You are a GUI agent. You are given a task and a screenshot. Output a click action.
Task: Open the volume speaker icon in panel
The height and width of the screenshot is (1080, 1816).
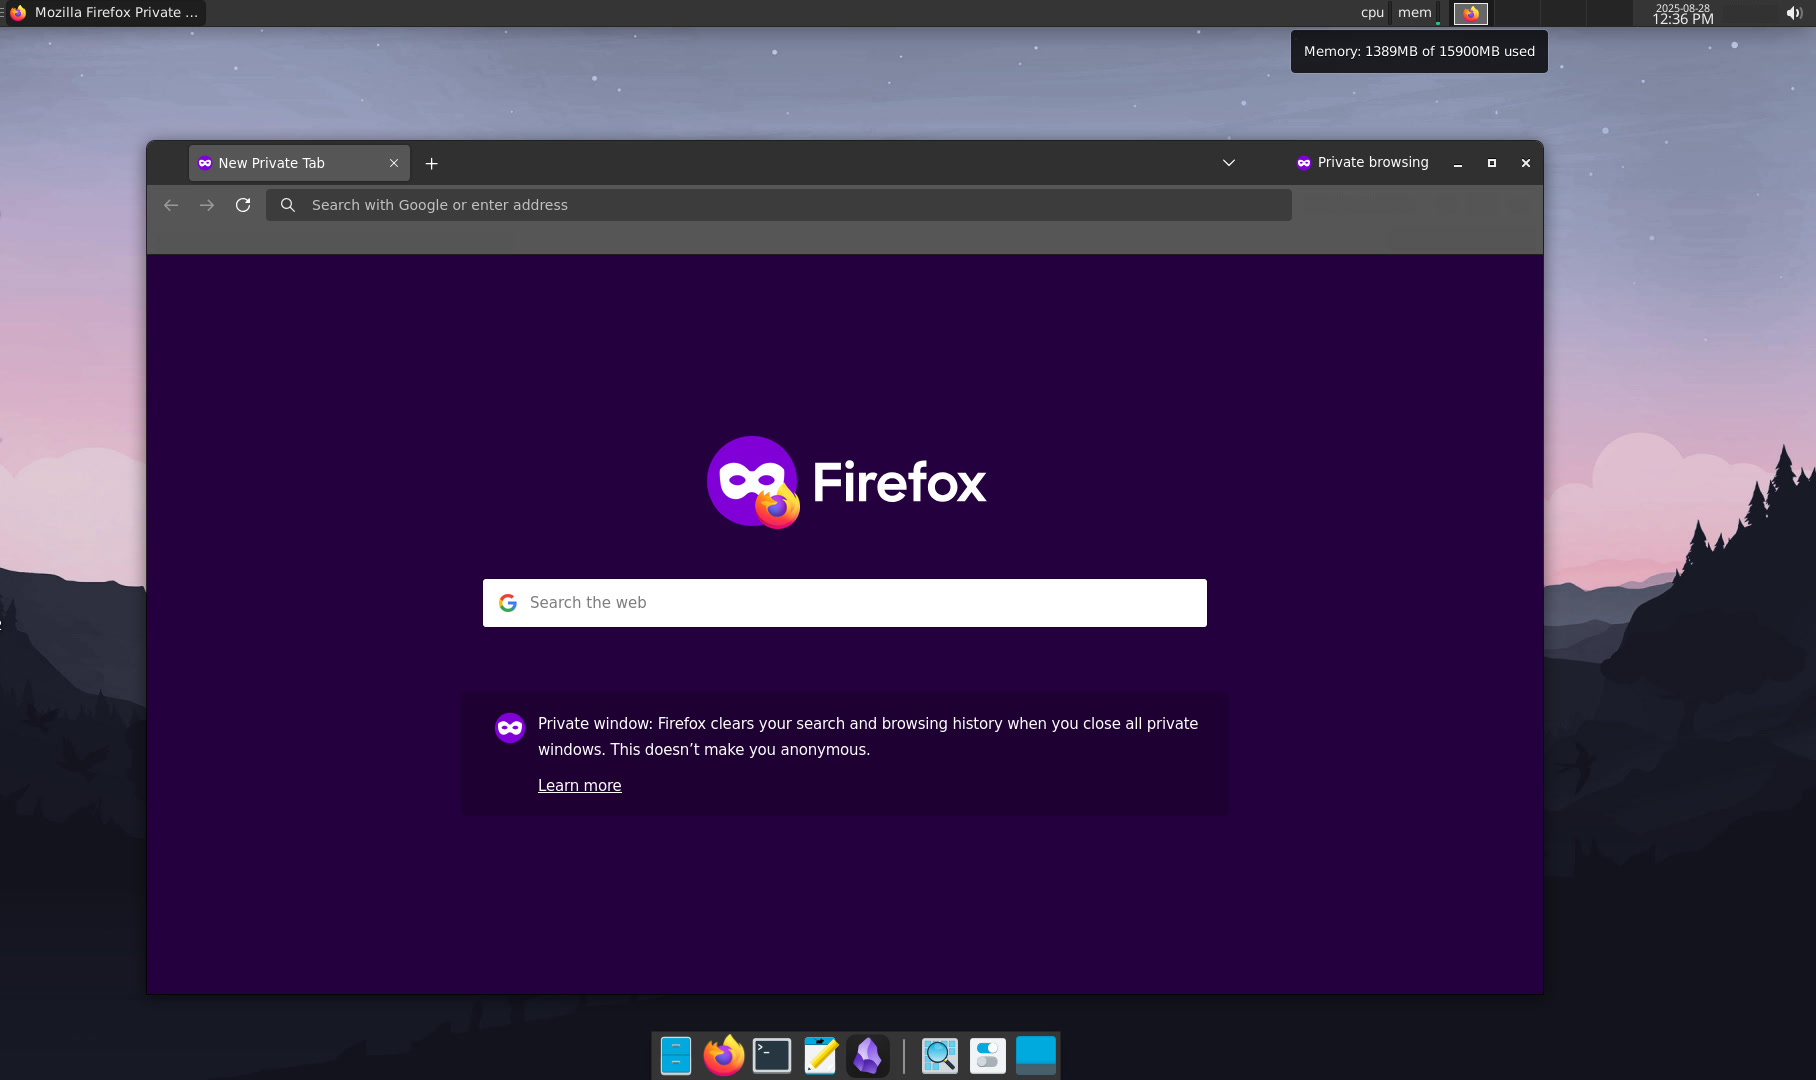pyautogui.click(x=1794, y=13)
